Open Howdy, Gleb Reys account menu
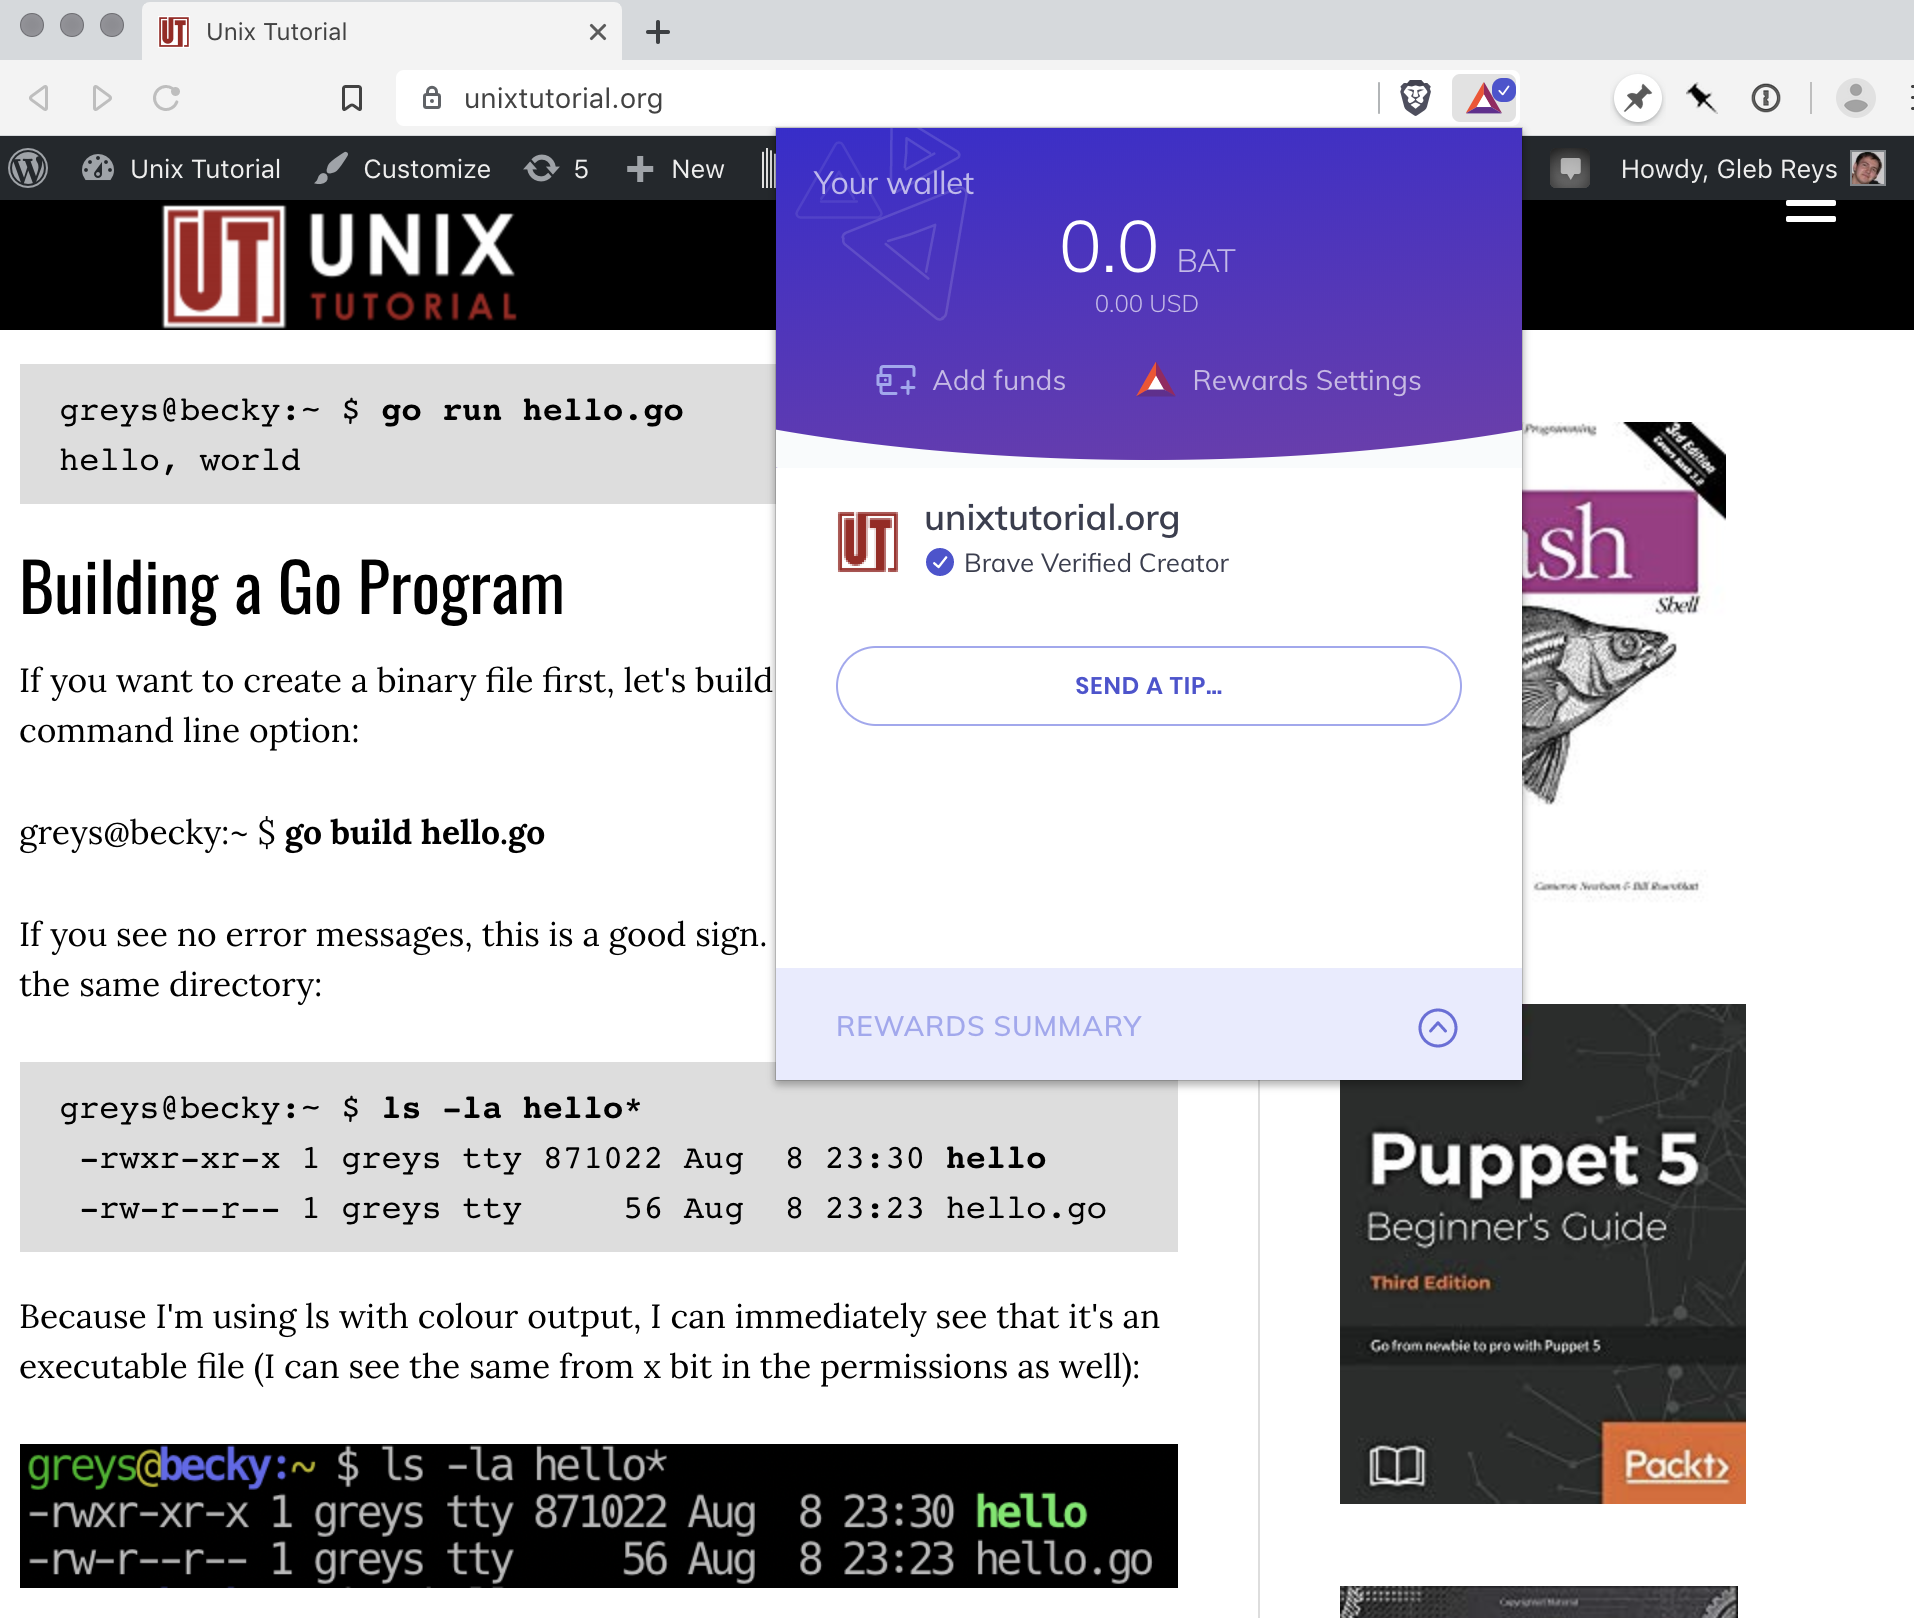Image resolution: width=1914 pixels, height=1618 pixels. [1752, 168]
